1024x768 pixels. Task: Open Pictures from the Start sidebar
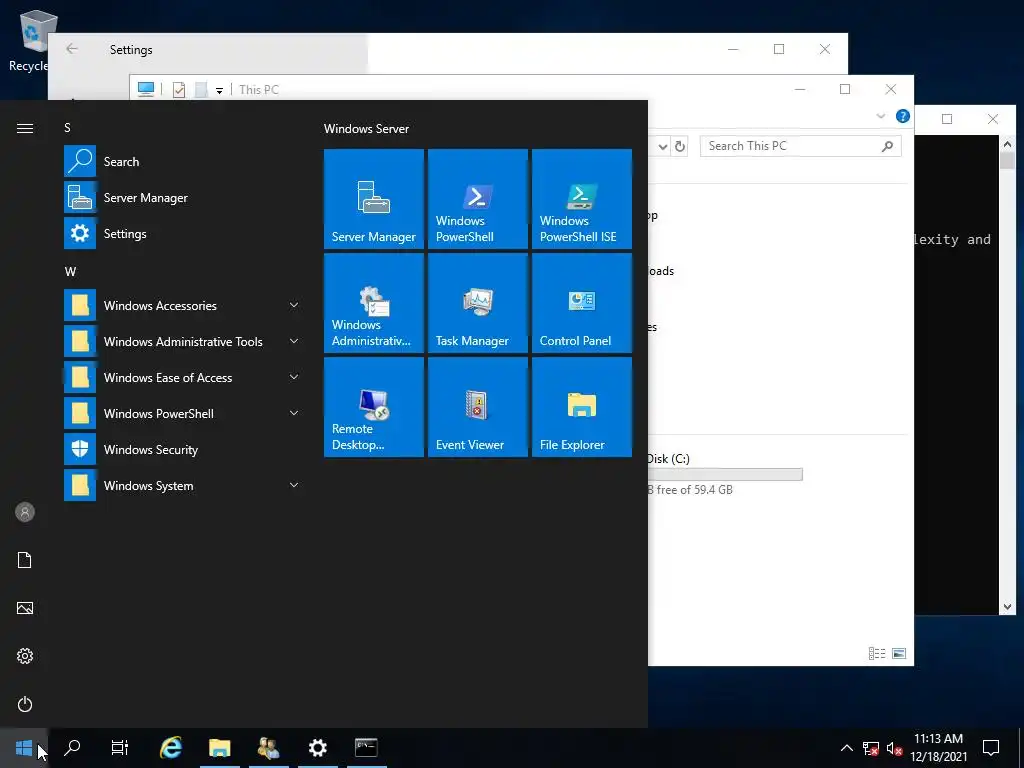point(25,608)
